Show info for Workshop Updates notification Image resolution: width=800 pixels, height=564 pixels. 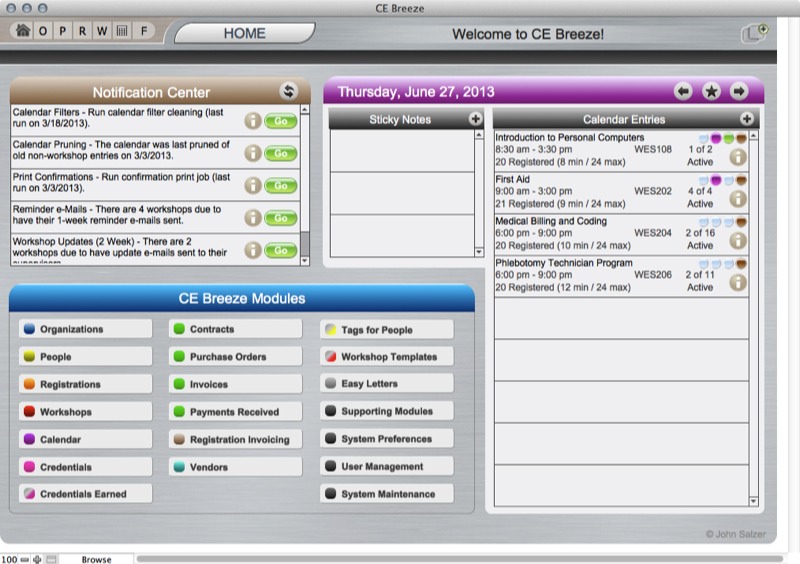(253, 250)
